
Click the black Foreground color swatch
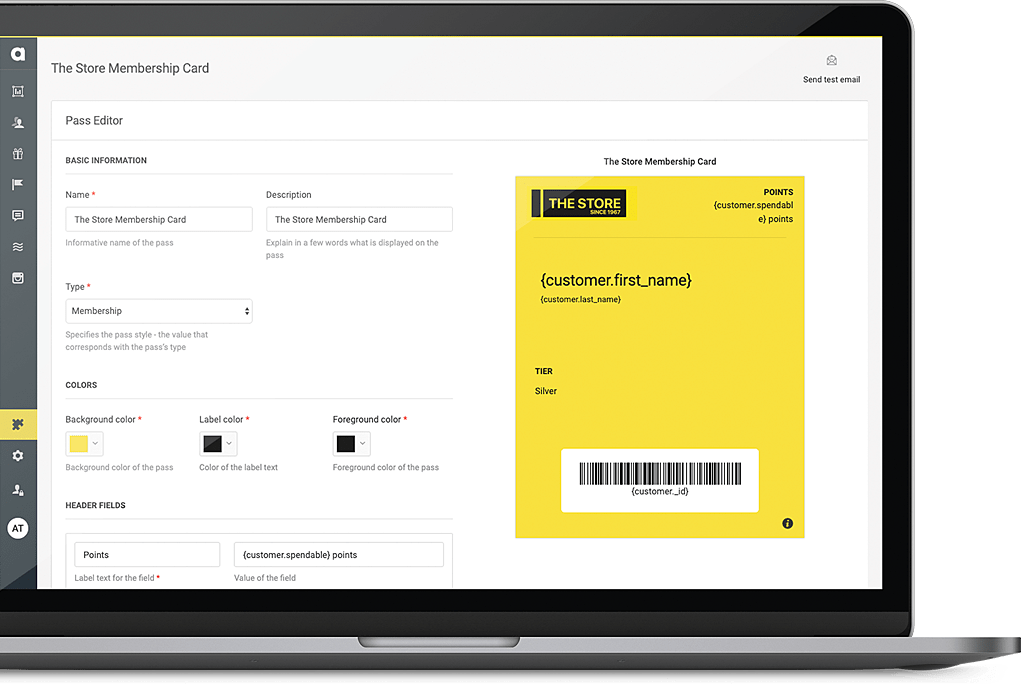click(346, 444)
